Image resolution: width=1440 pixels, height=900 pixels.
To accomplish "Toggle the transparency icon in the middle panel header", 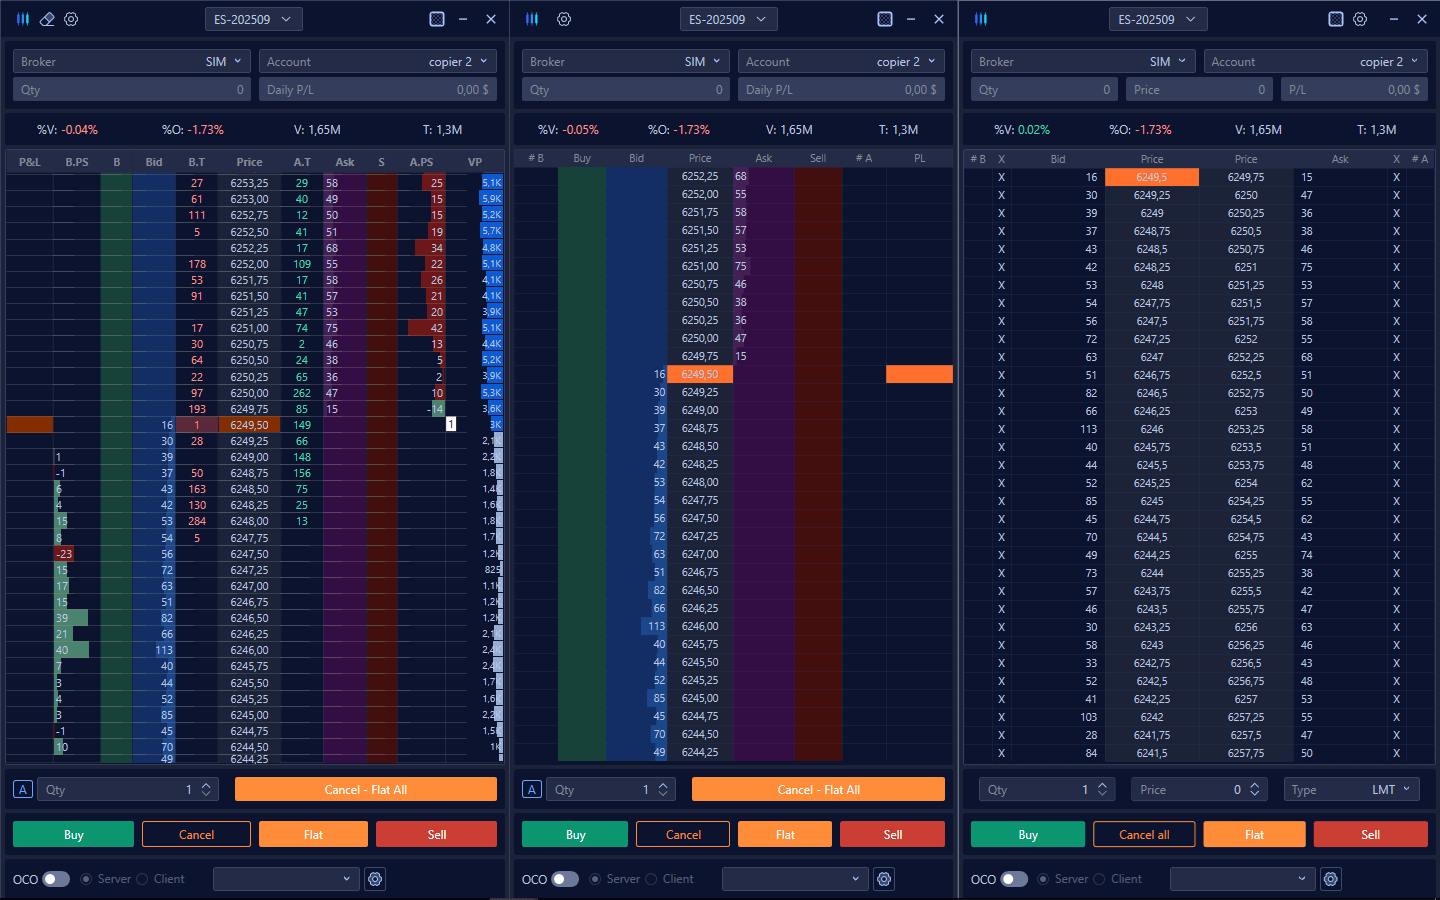I will pyautogui.click(x=885, y=19).
